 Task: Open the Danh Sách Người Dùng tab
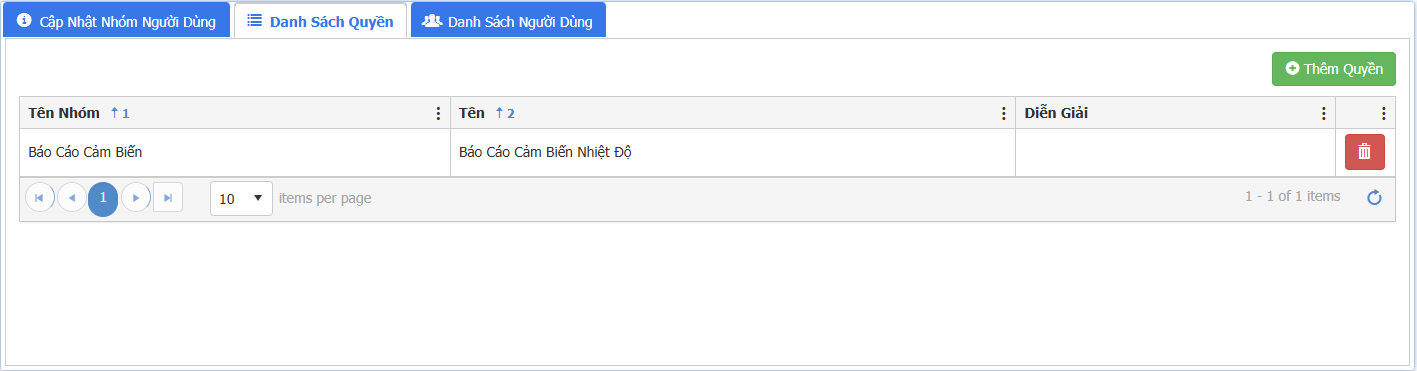pos(508,21)
